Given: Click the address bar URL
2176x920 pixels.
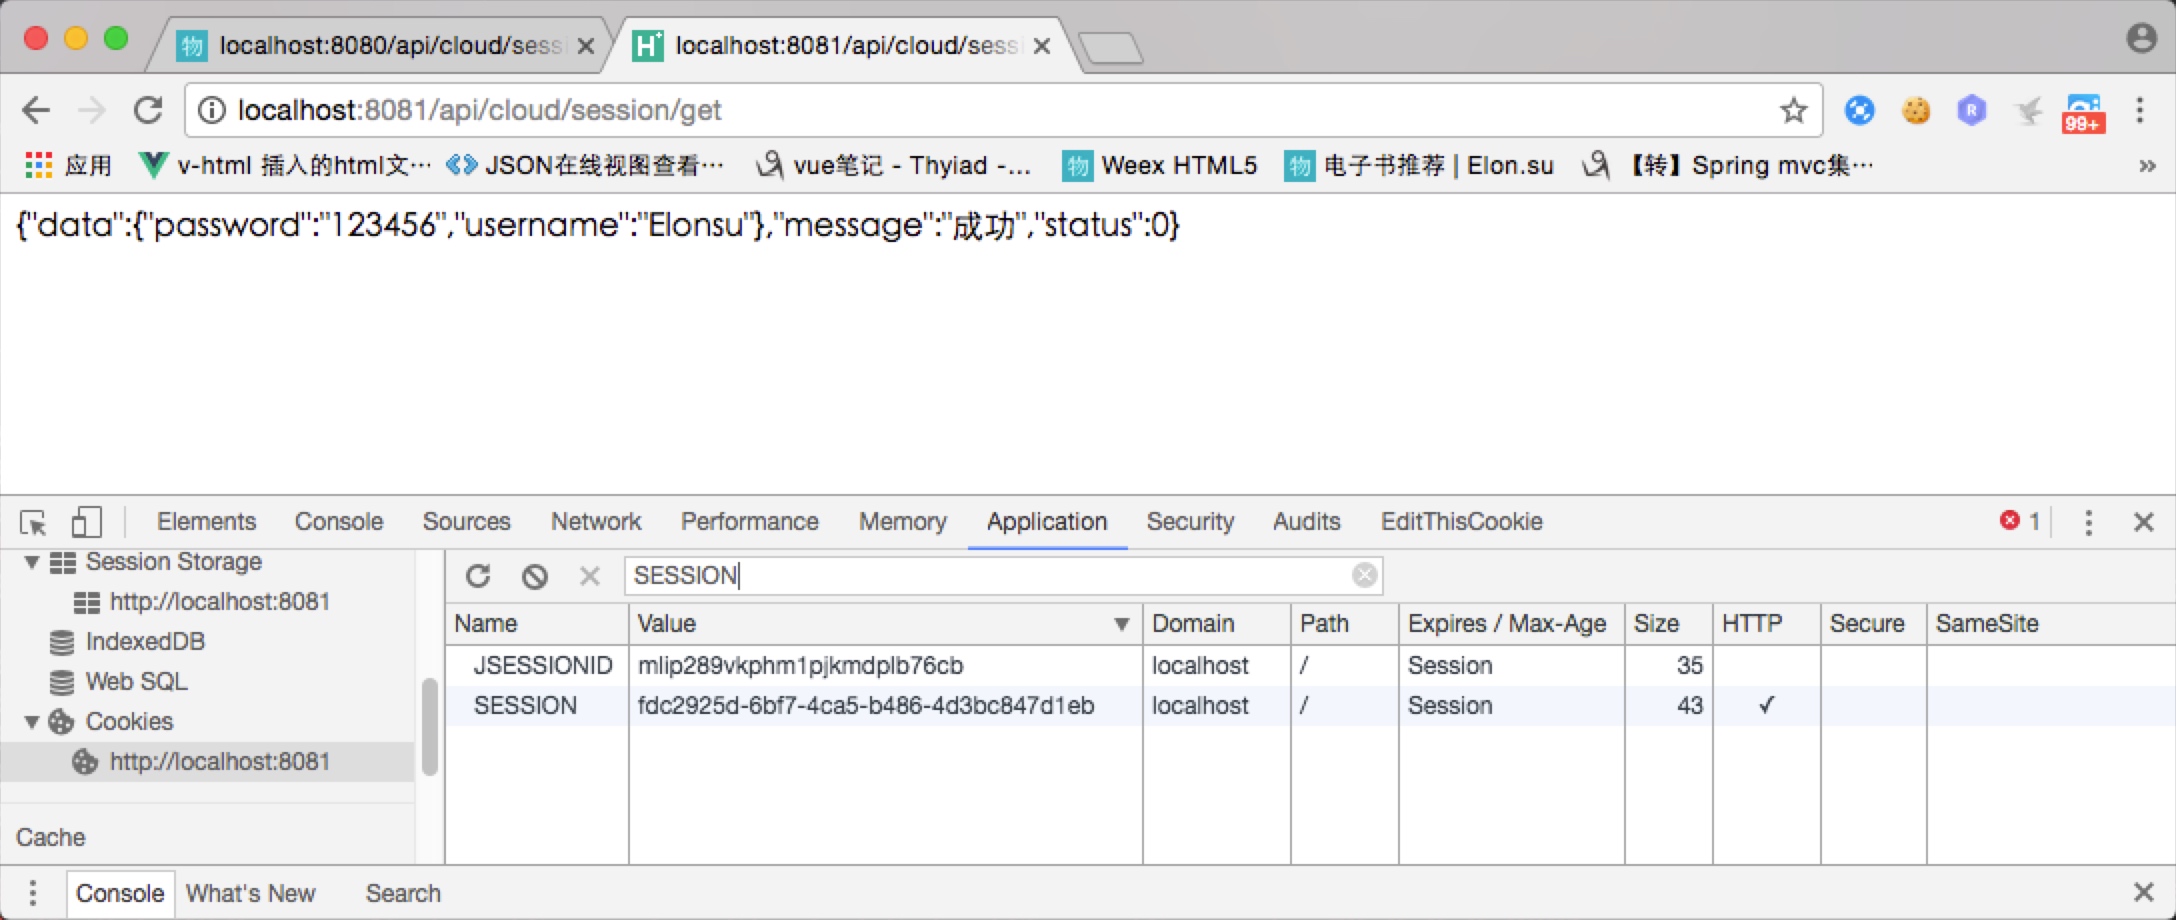Looking at the screenshot, I should 480,110.
